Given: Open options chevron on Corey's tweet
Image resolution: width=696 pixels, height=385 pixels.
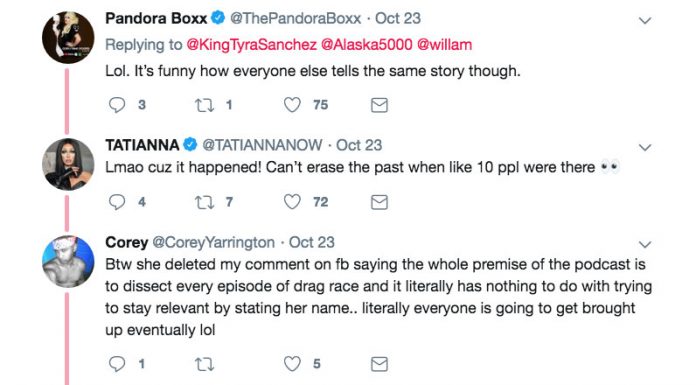Looking at the screenshot, I should [x=645, y=245].
